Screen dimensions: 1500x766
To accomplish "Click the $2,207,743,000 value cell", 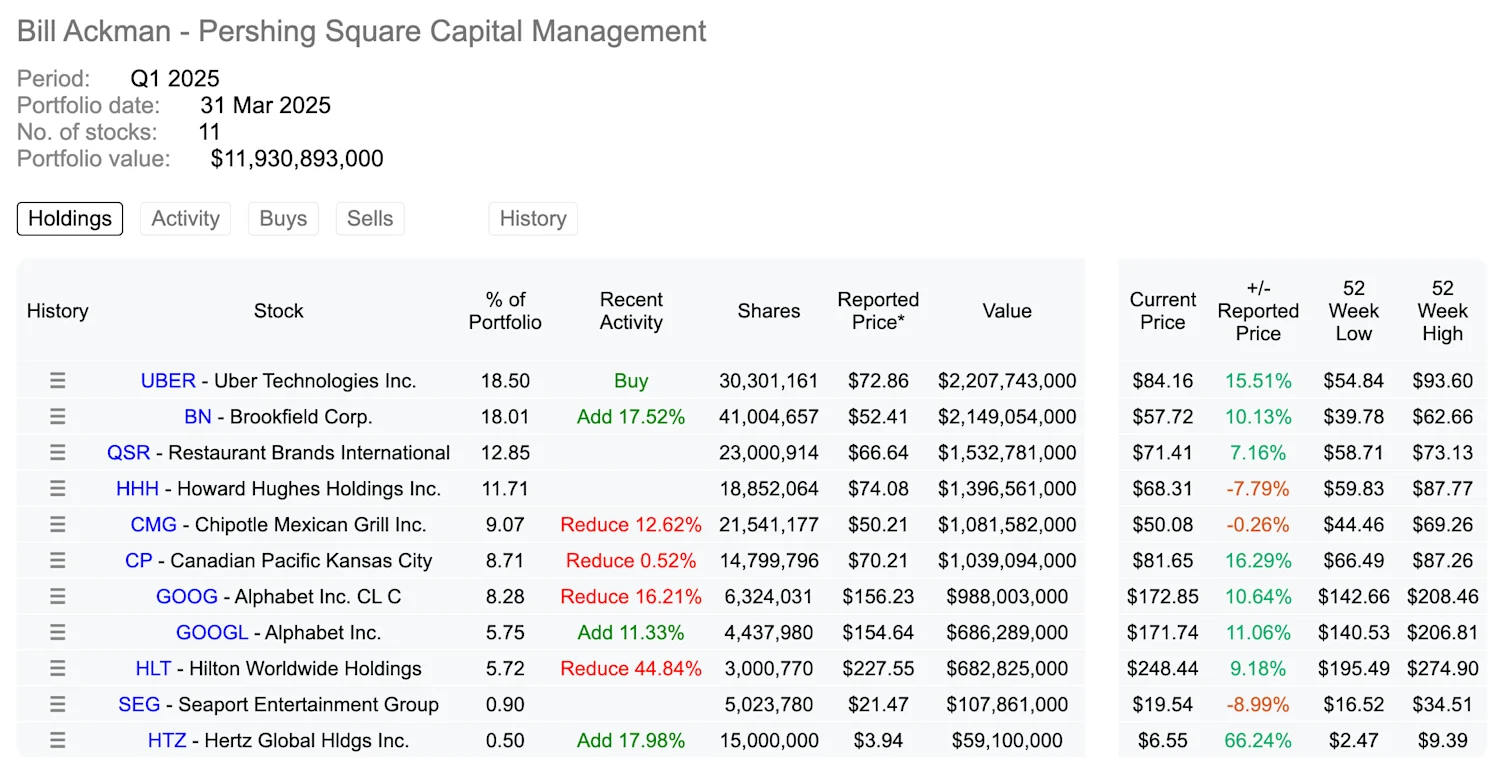I will 1007,381.
